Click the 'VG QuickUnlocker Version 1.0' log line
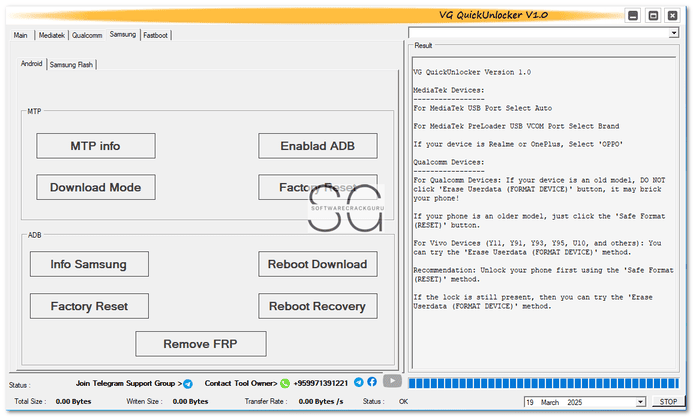 point(472,72)
